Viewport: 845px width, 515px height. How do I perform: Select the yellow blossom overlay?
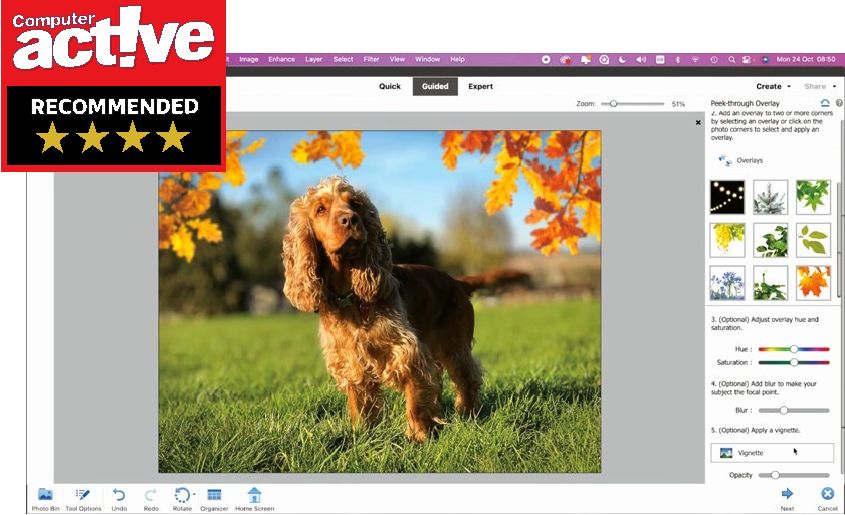[728, 240]
